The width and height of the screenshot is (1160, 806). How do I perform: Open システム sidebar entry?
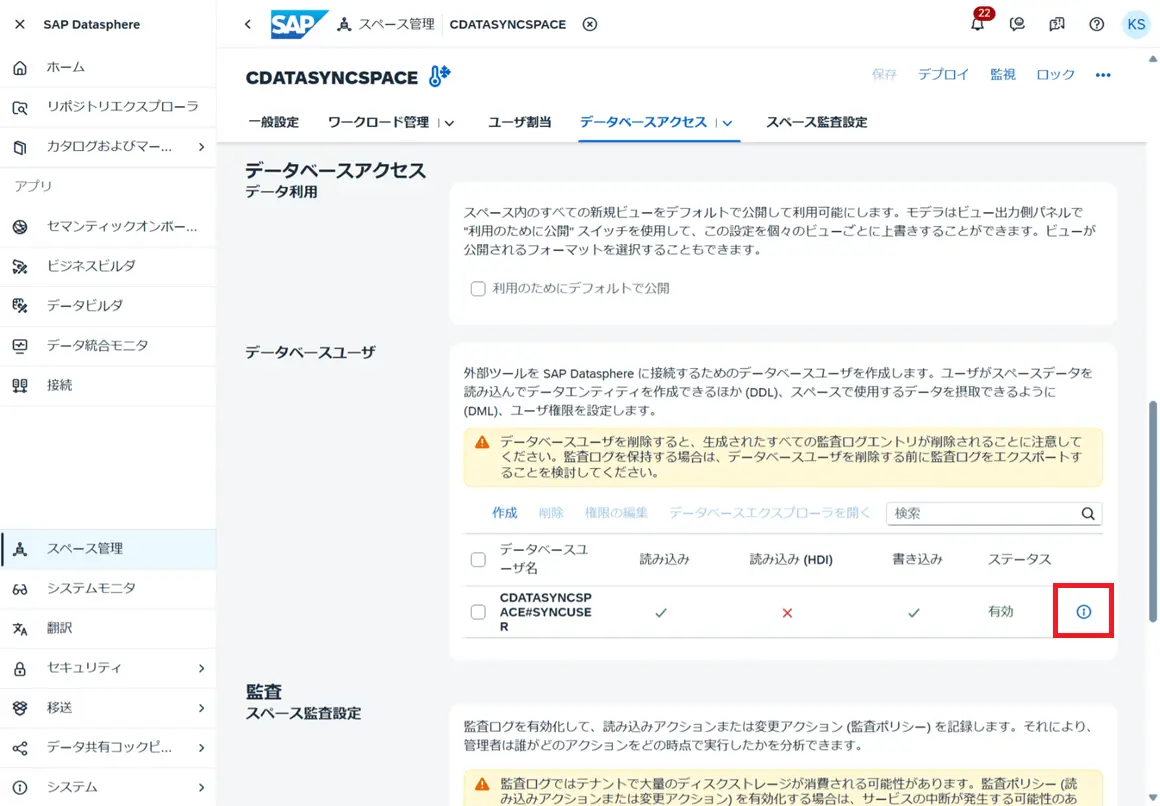pos(108,787)
